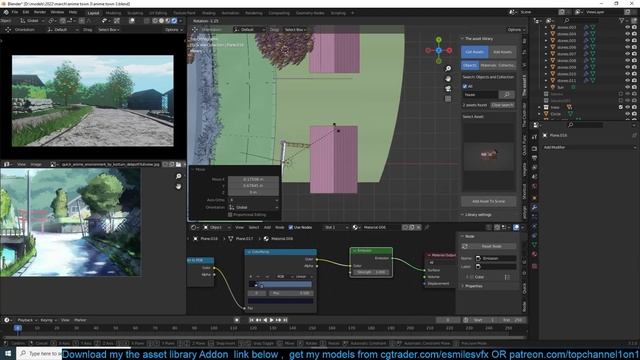Viewport: 640px width, 360px height.
Task: Collapse the Emission node
Action: point(354,251)
